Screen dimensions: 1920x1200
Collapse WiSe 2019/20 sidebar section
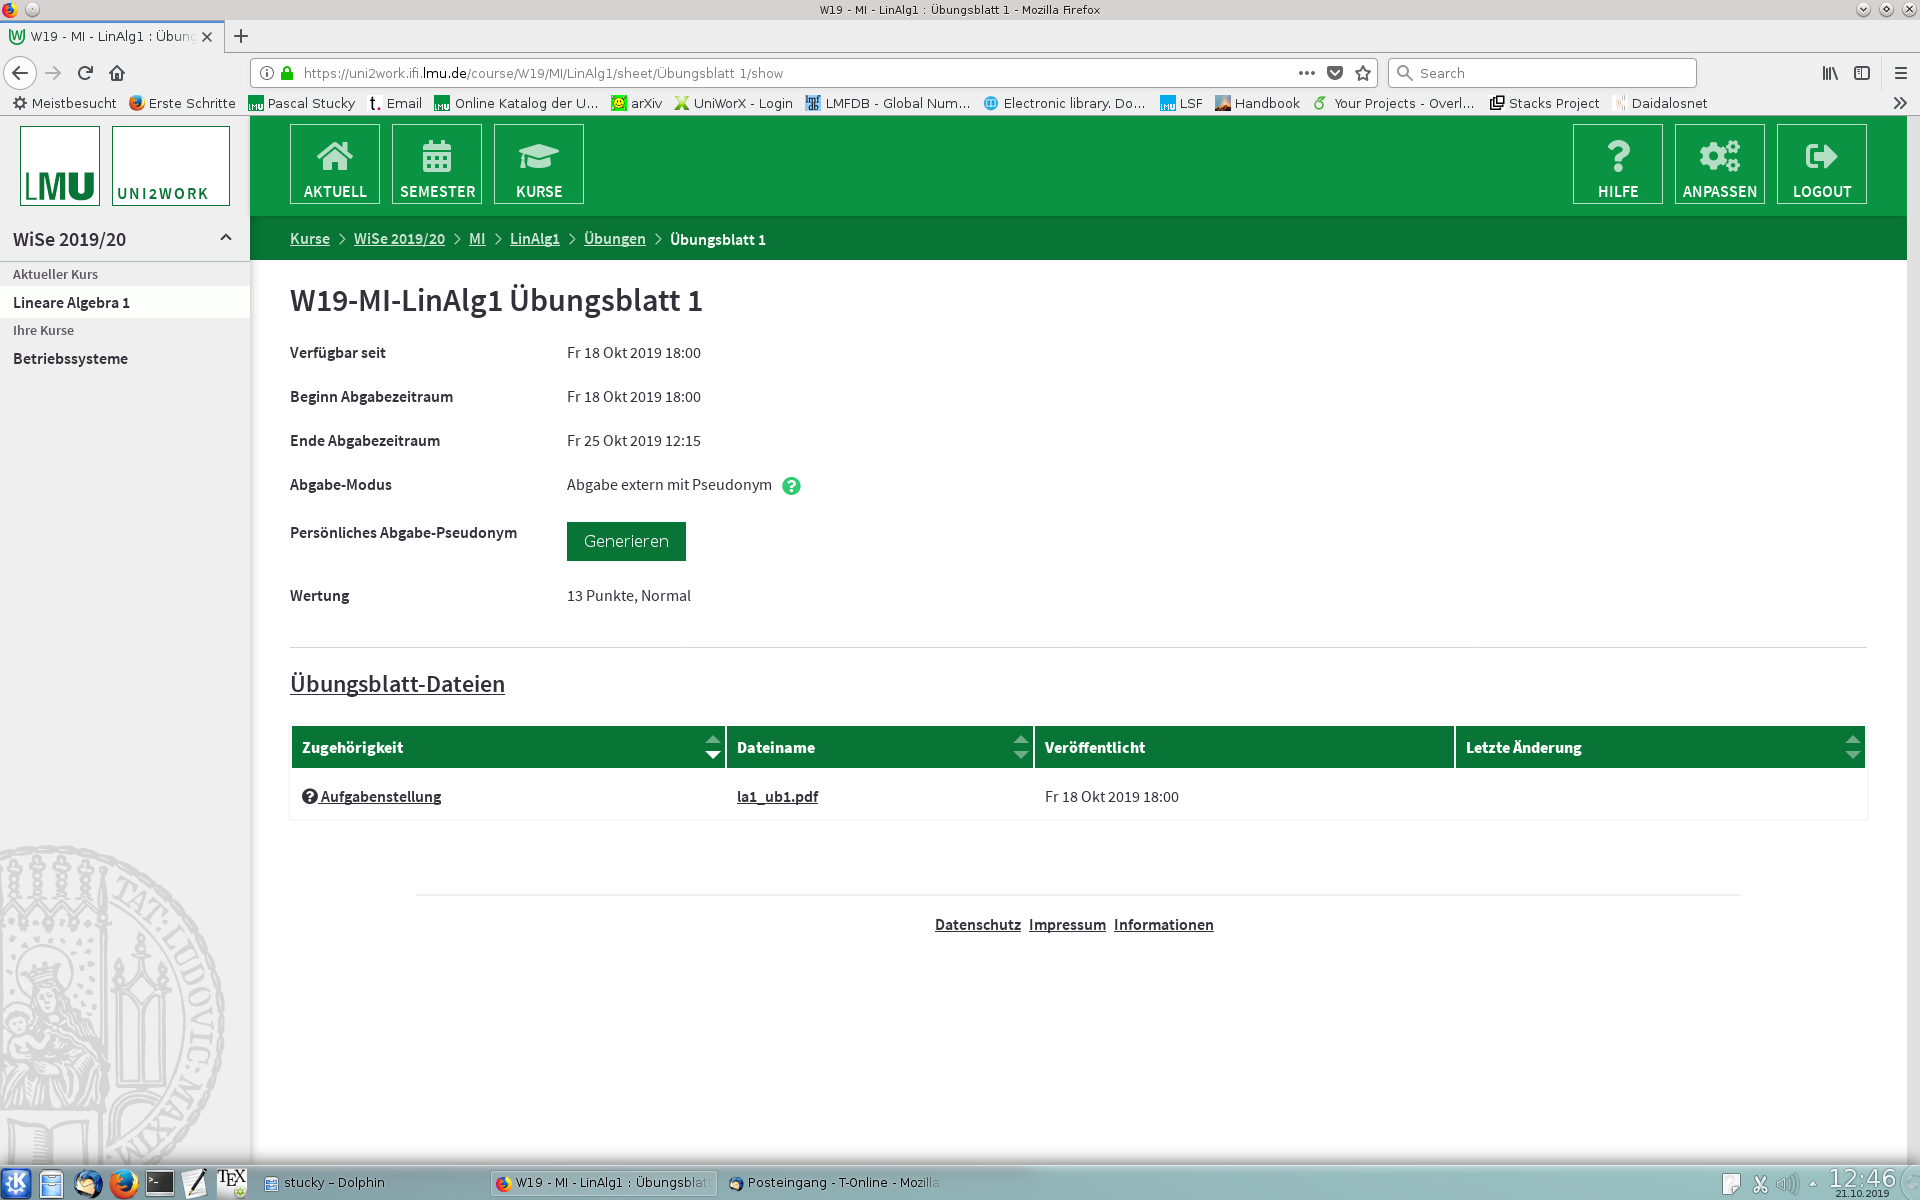click(x=226, y=238)
